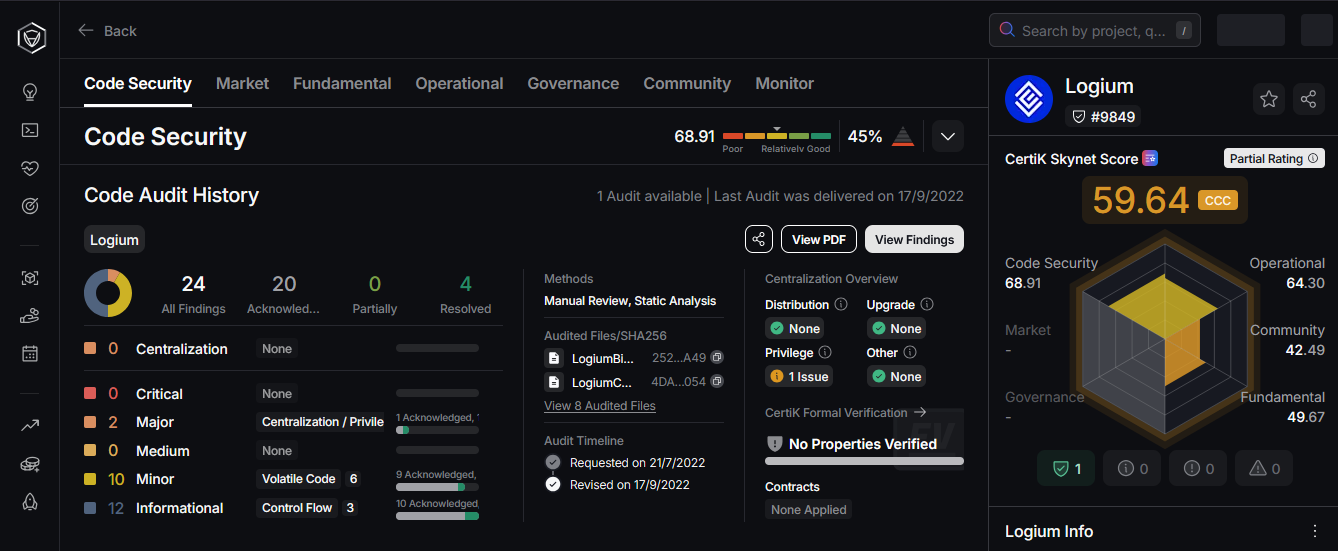Show Privilege info tooltip icon
Viewport: 1338px width, 551px height.
pyautogui.click(x=825, y=352)
